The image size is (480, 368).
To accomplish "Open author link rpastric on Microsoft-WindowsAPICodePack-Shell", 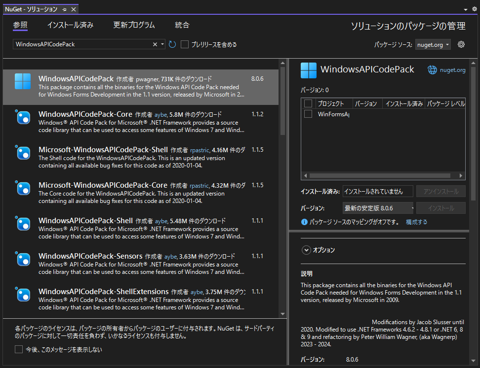I will point(200,150).
